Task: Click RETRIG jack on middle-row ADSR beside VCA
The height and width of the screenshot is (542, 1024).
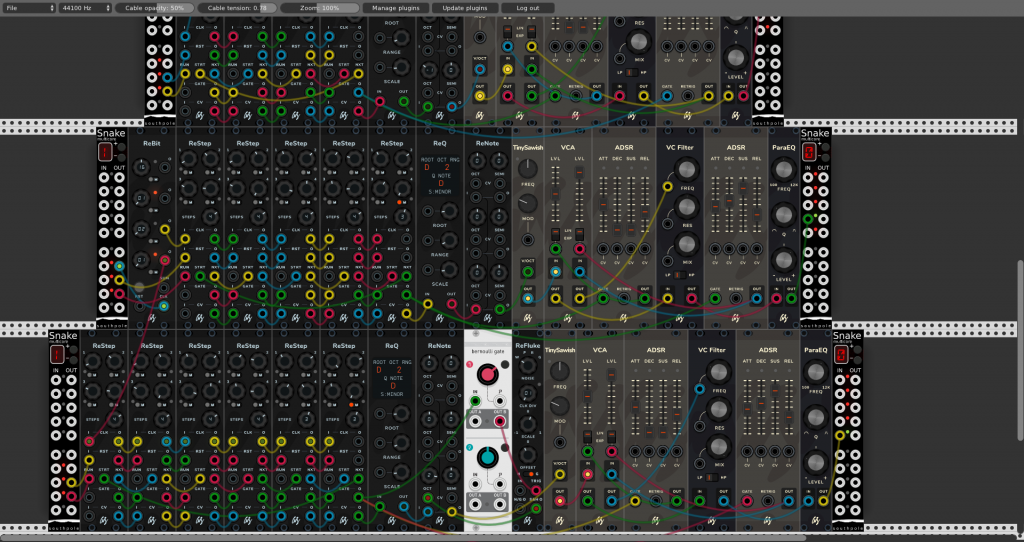Action: (x=624, y=299)
